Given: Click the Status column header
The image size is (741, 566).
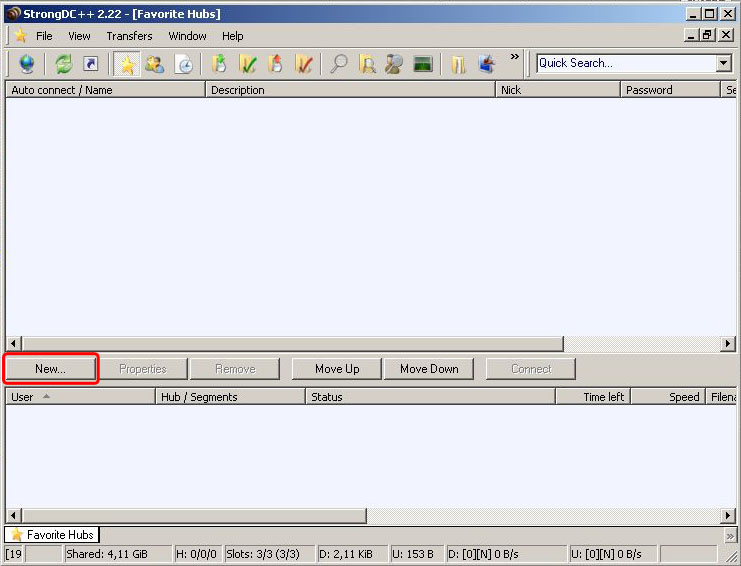Looking at the screenshot, I should (430, 397).
